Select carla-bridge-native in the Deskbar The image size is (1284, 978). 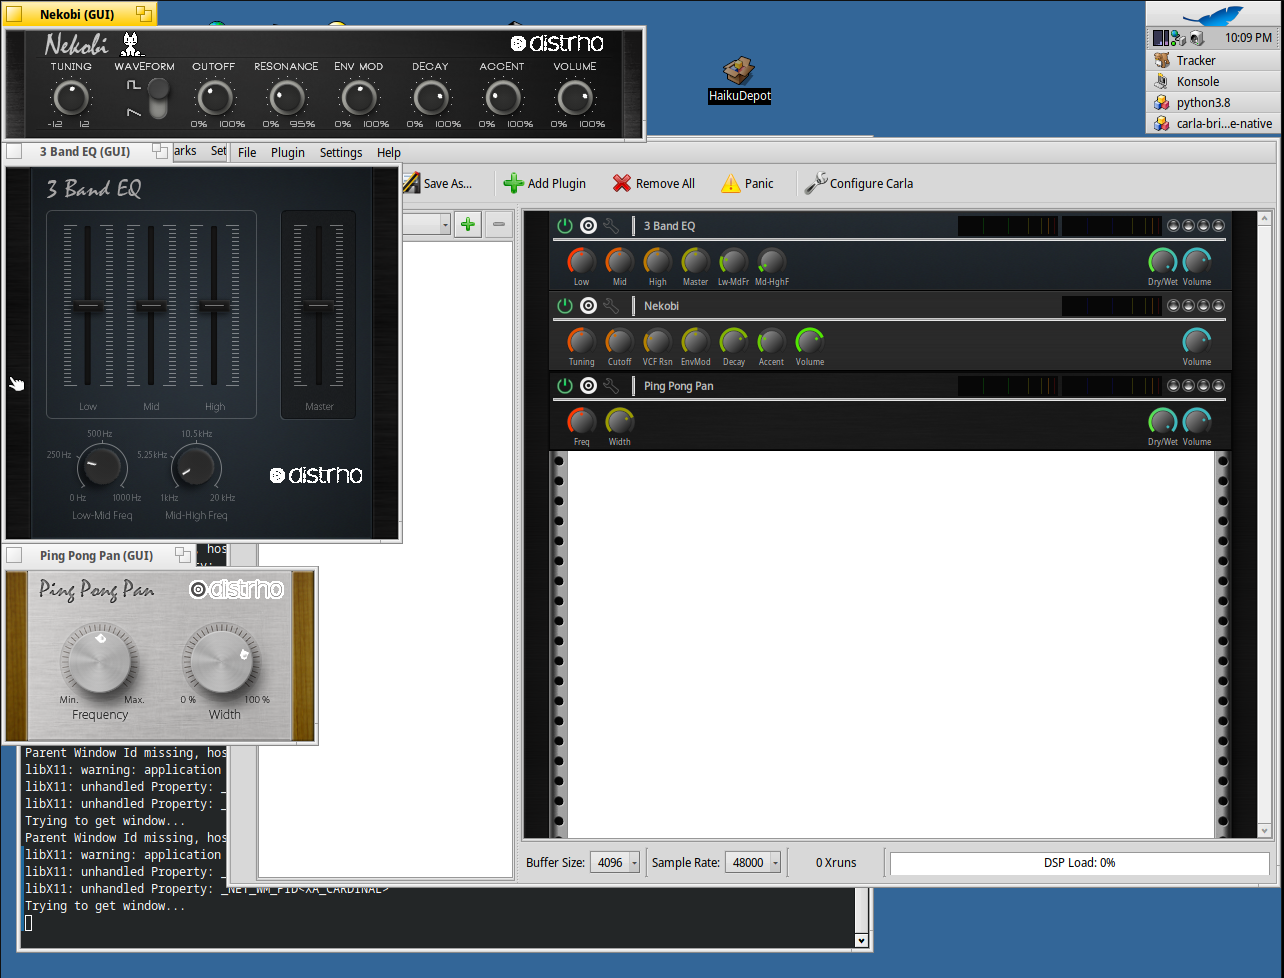(1212, 123)
